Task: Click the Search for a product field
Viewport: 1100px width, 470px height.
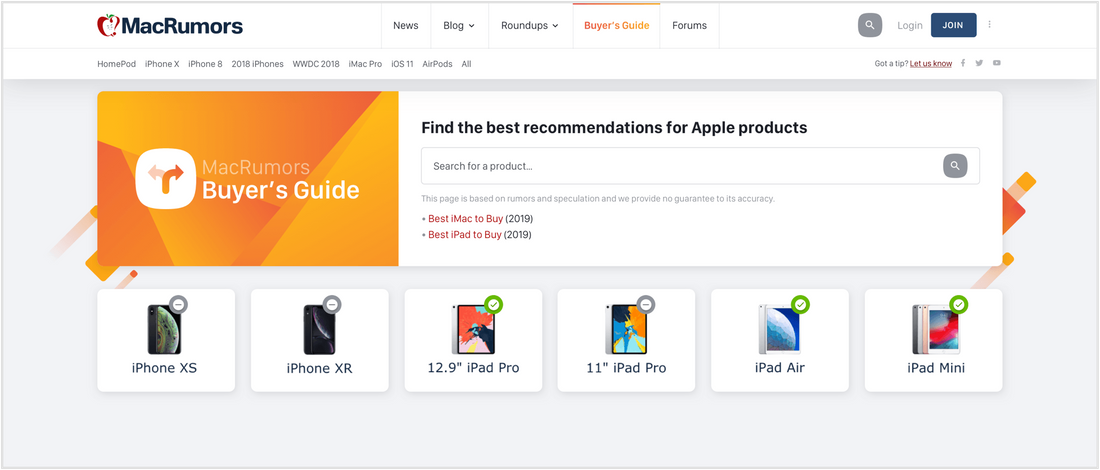Action: pos(680,166)
